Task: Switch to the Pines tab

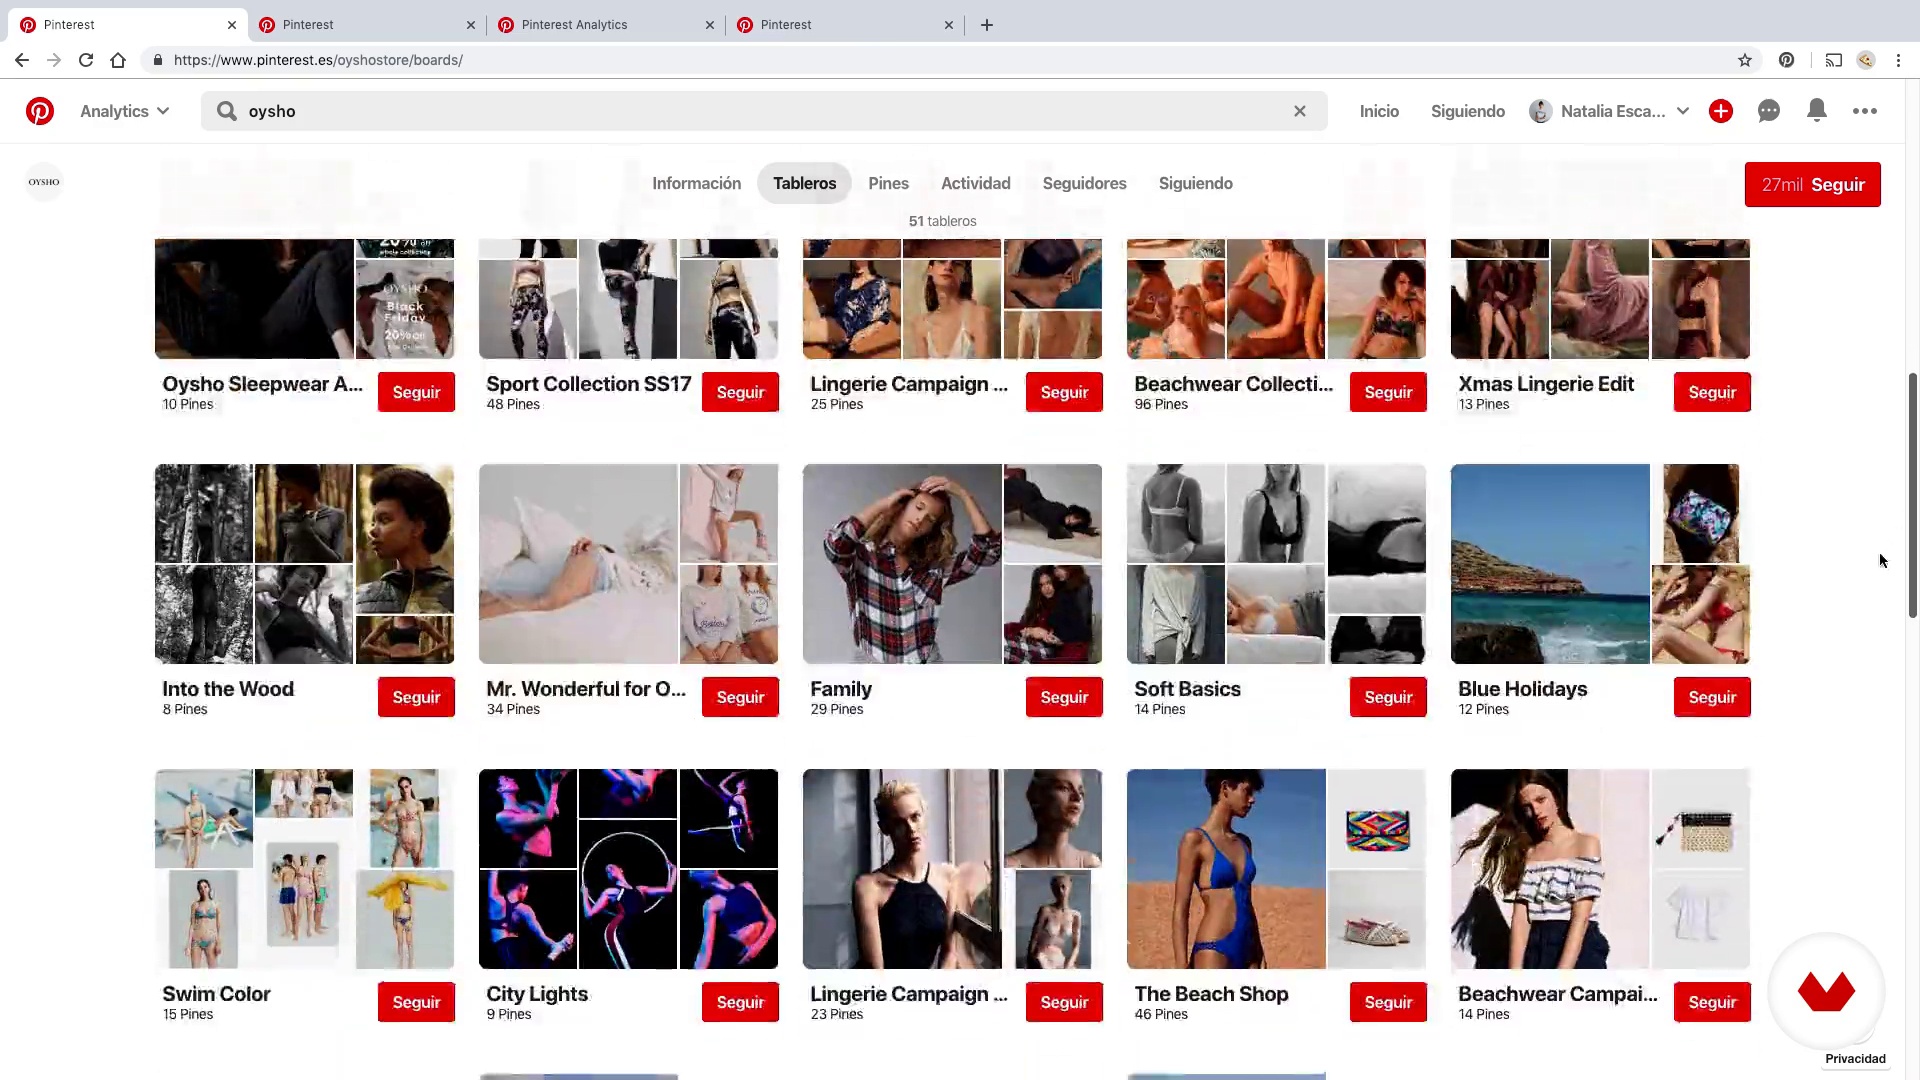Action: point(888,183)
